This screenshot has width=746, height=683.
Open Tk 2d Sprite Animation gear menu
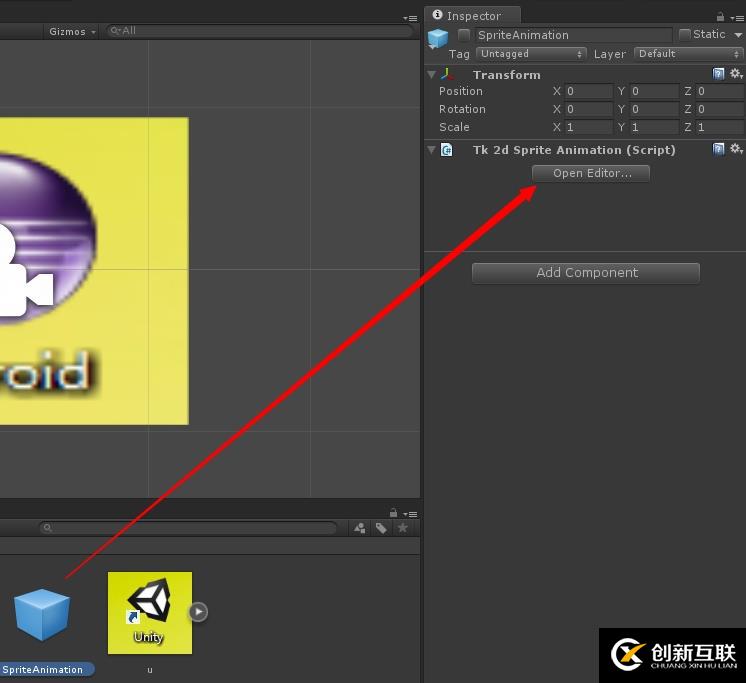(736, 149)
